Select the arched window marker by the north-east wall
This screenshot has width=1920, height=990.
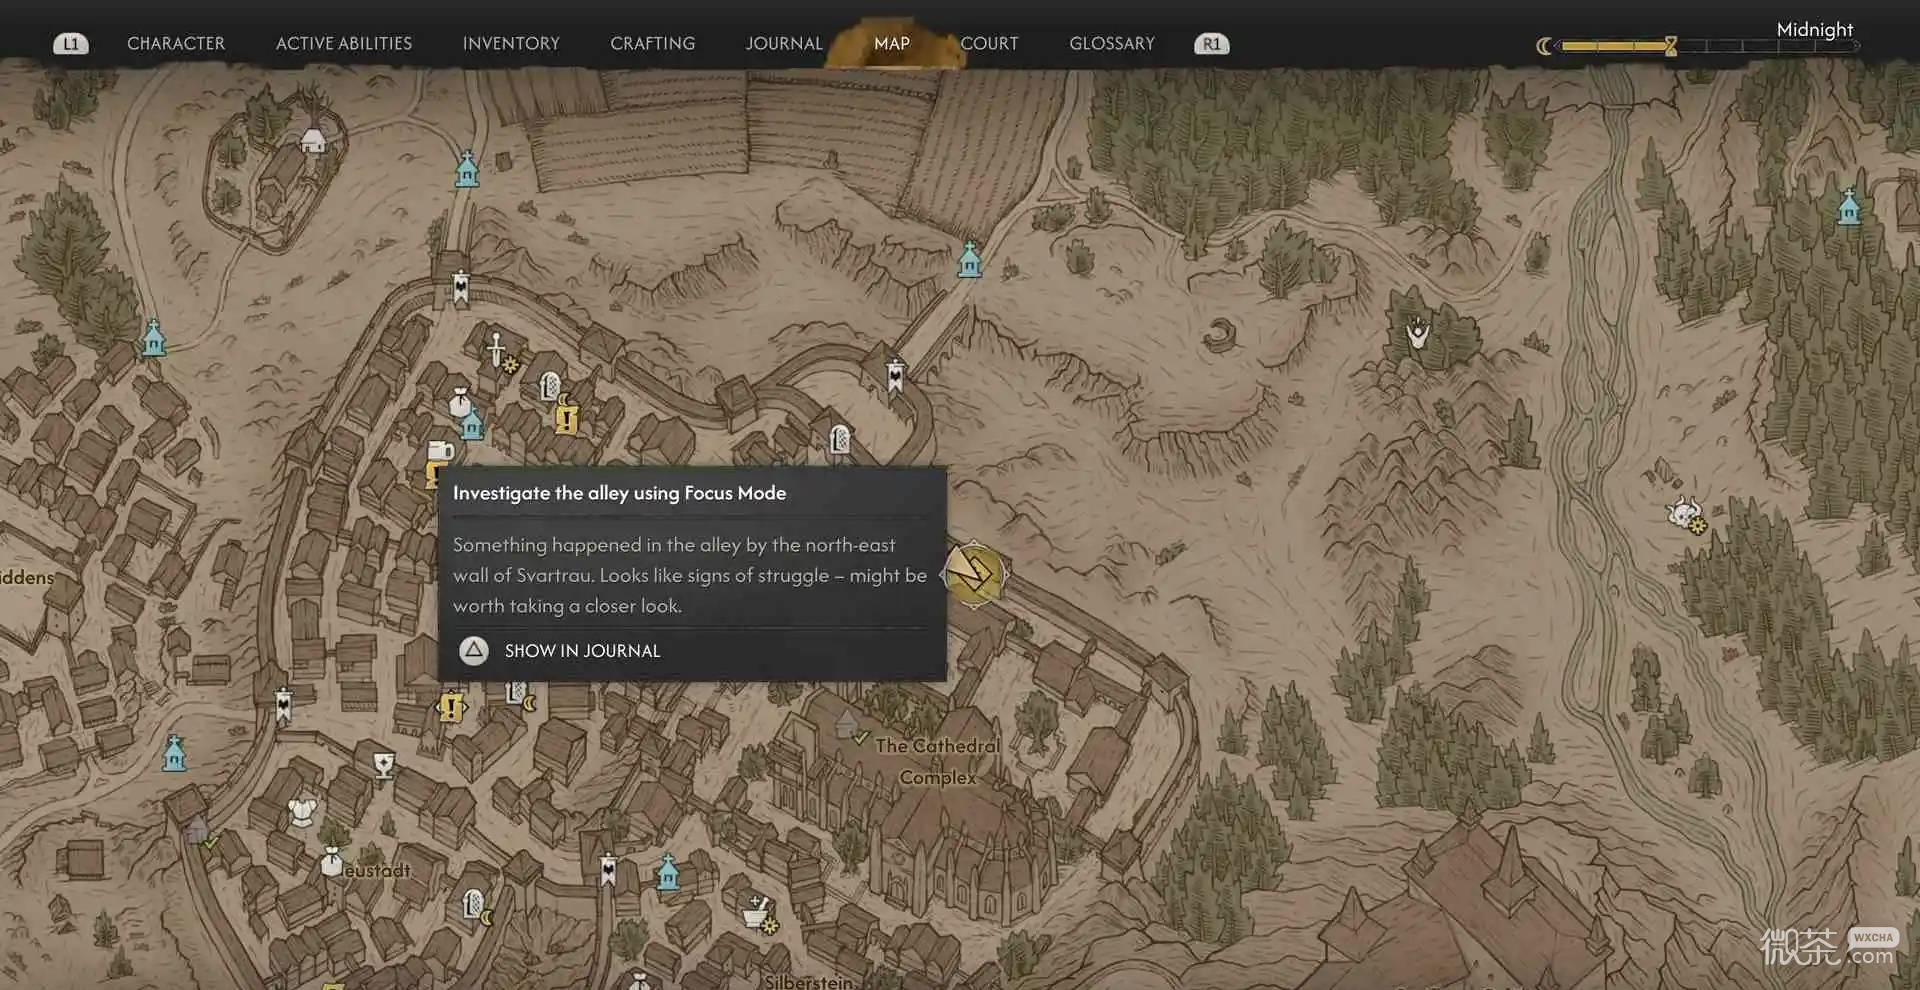point(840,438)
